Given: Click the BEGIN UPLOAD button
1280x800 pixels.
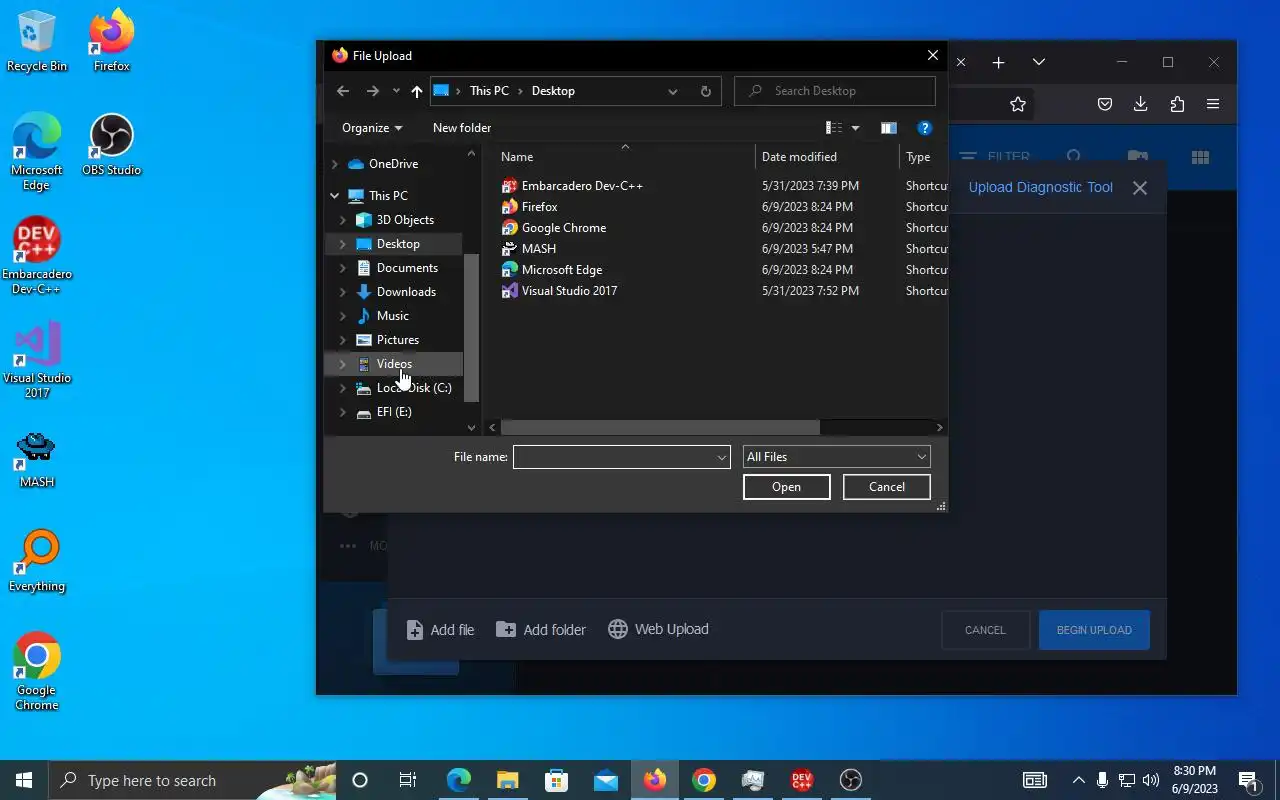Looking at the screenshot, I should click(1094, 630).
